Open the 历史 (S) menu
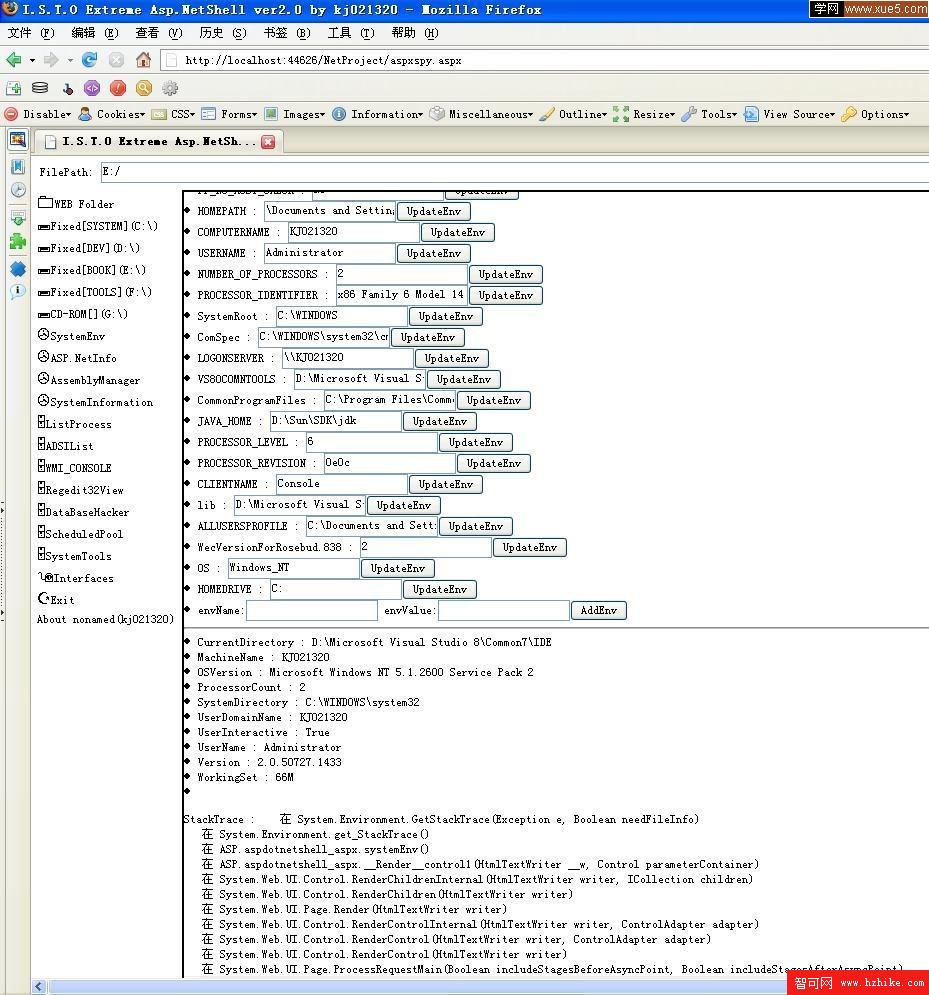 (x=223, y=33)
